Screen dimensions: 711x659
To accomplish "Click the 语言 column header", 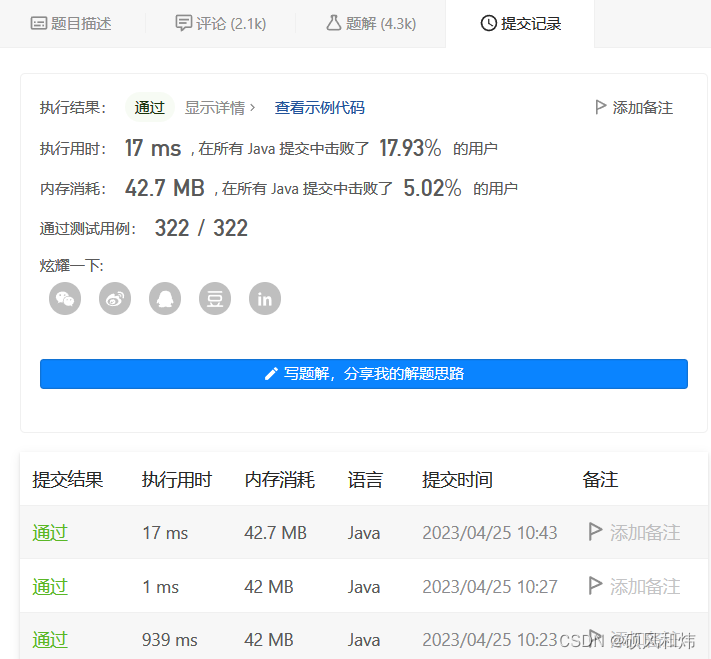I will coord(365,479).
